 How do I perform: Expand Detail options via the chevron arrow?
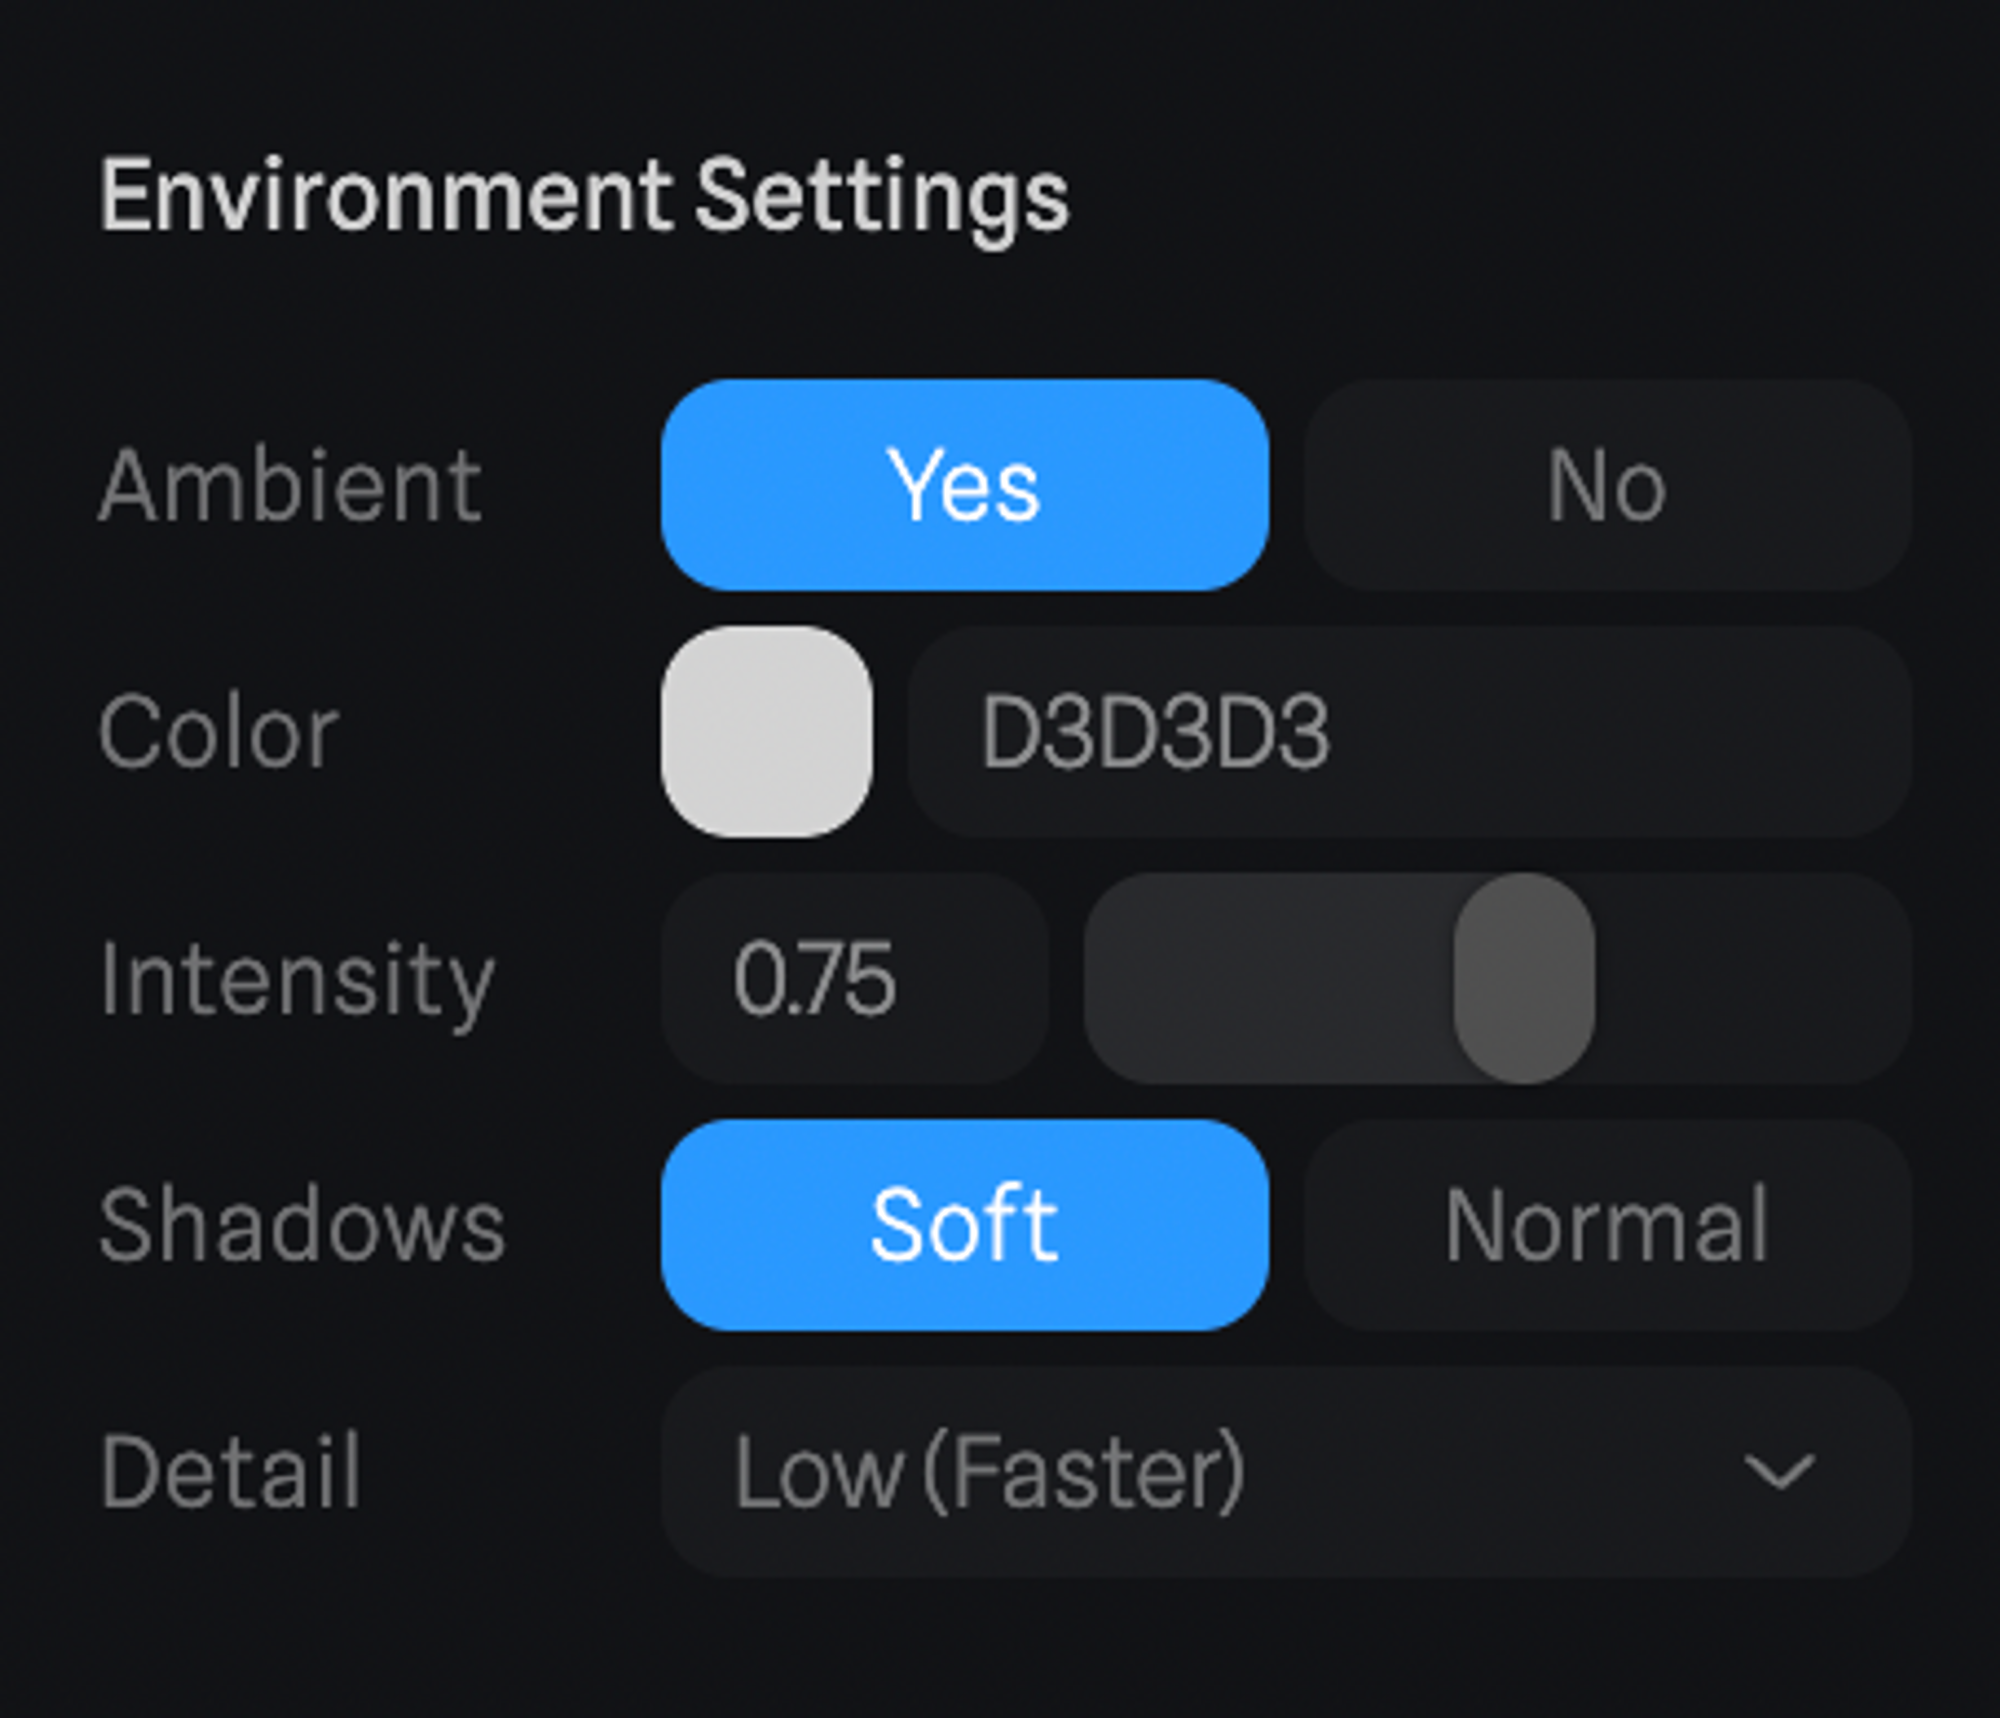(x=1779, y=1471)
